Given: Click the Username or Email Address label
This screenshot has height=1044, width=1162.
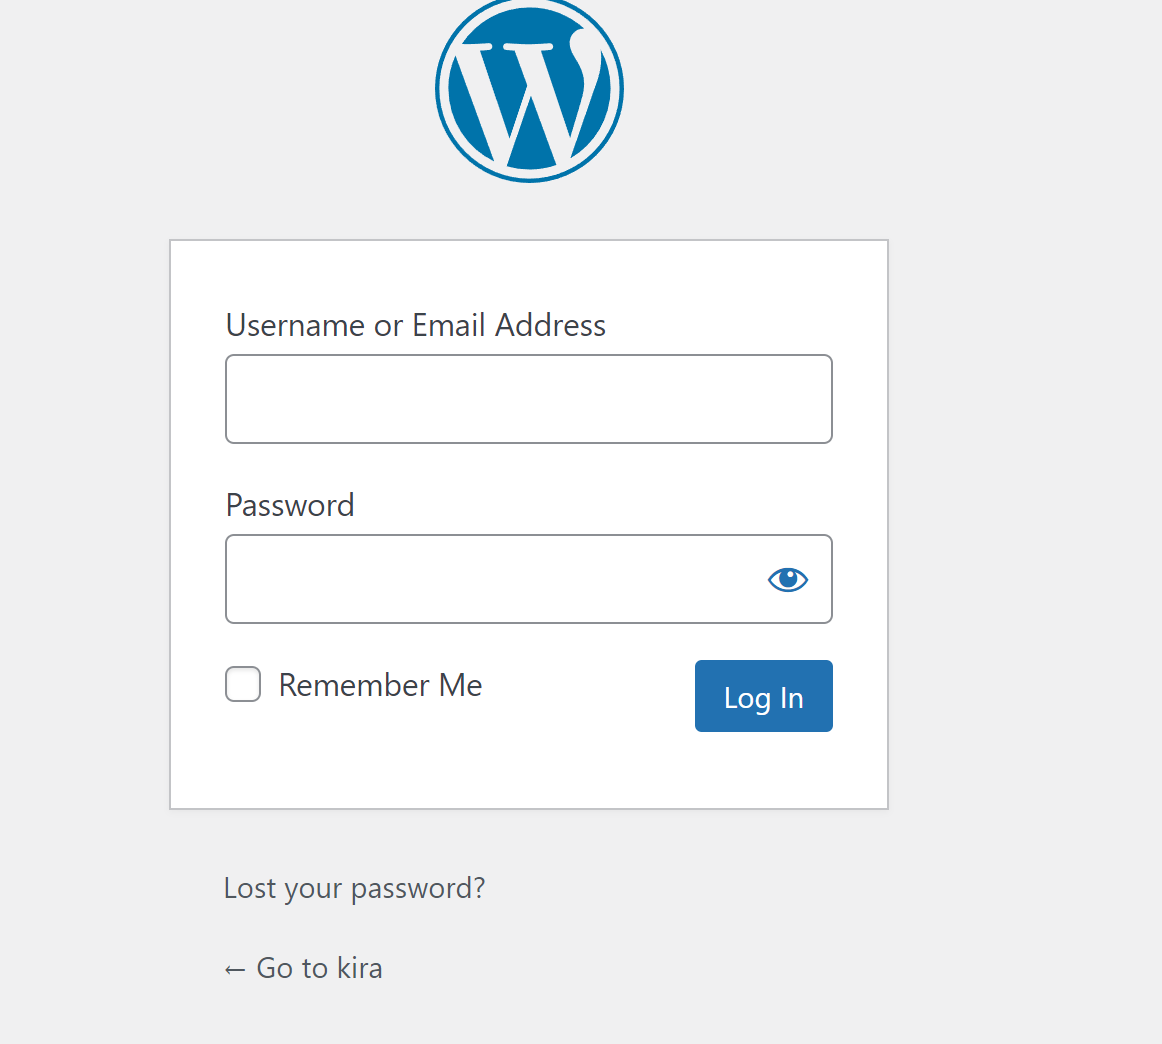Looking at the screenshot, I should 415,325.
